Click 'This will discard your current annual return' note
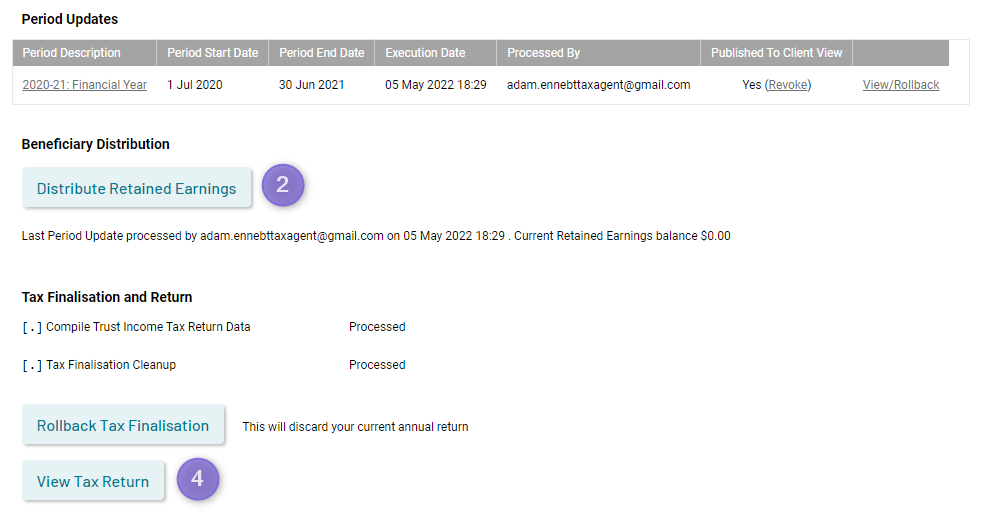The height and width of the screenshot is (516, 981). [355, 427]
